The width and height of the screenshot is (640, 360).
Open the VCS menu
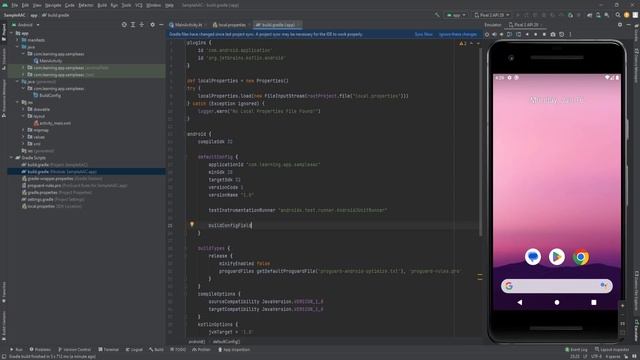click(x=139, y=5)
